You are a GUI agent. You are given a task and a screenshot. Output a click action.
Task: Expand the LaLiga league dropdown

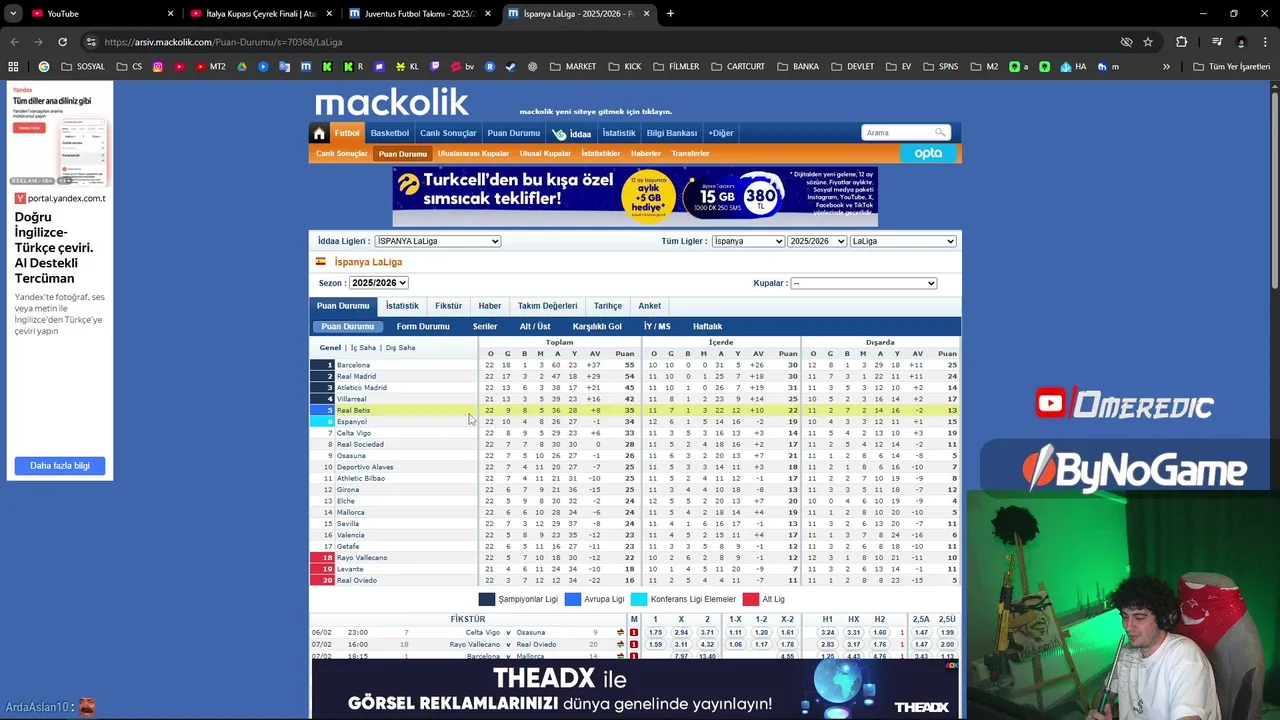pyautogui.click(x=903, y=241)
